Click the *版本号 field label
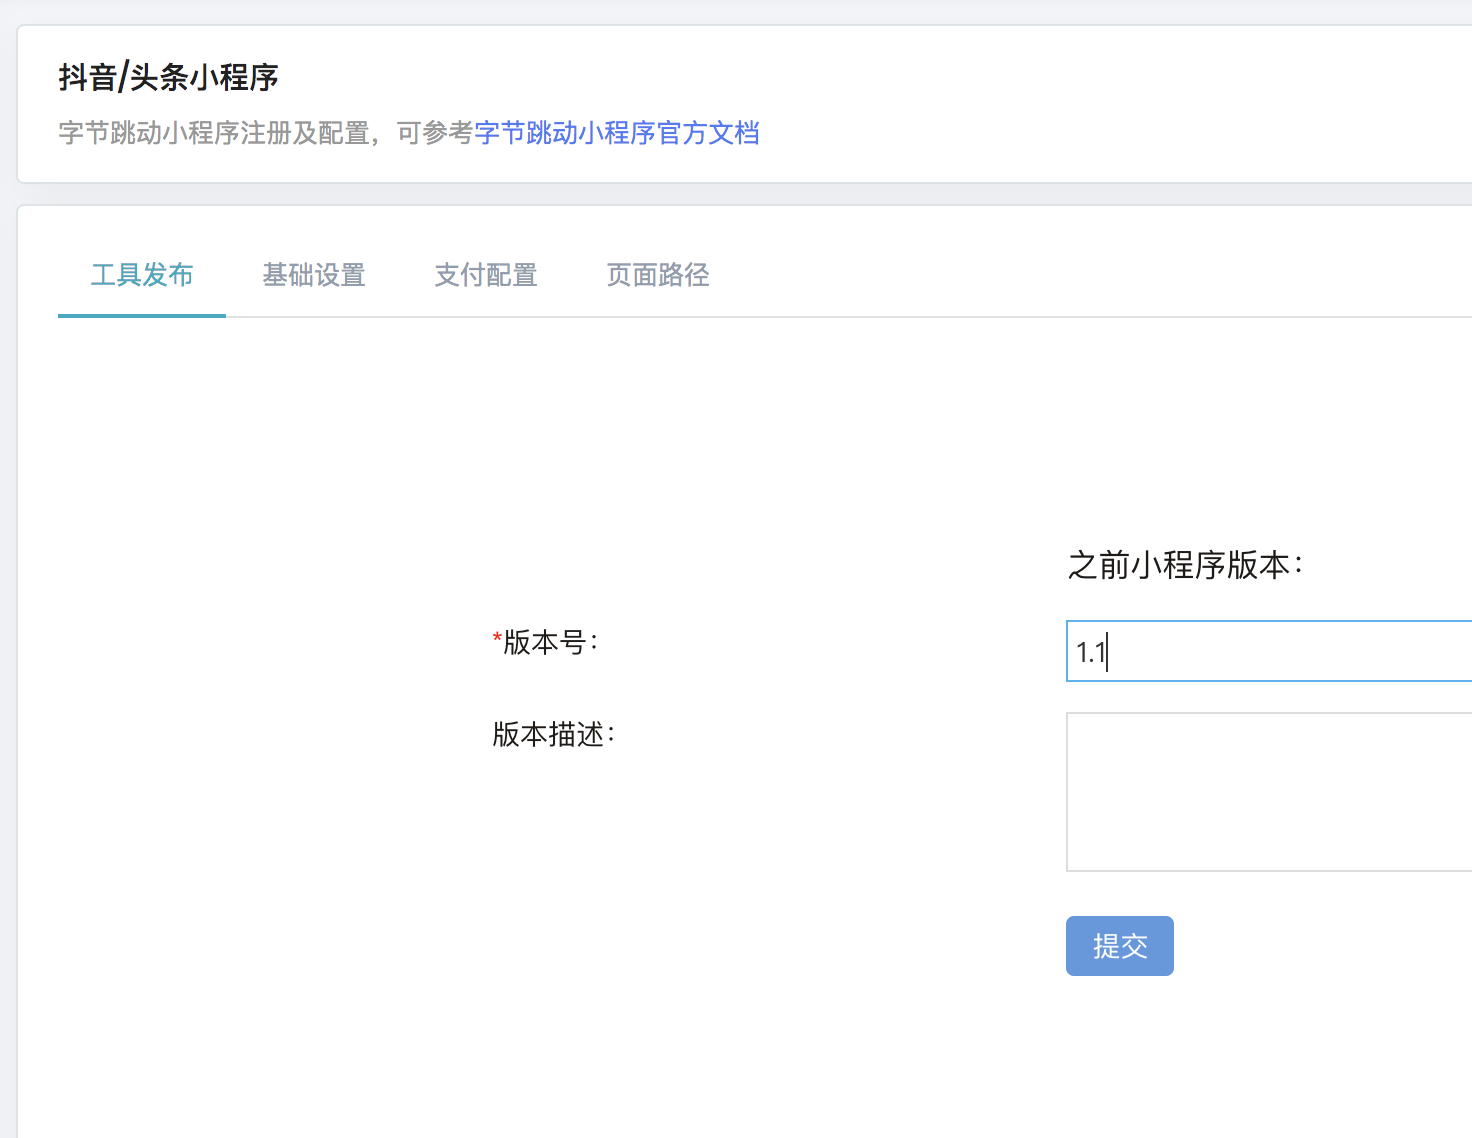The height and width of the screenshot is (1138, 1472). click(x=546, y=642)
